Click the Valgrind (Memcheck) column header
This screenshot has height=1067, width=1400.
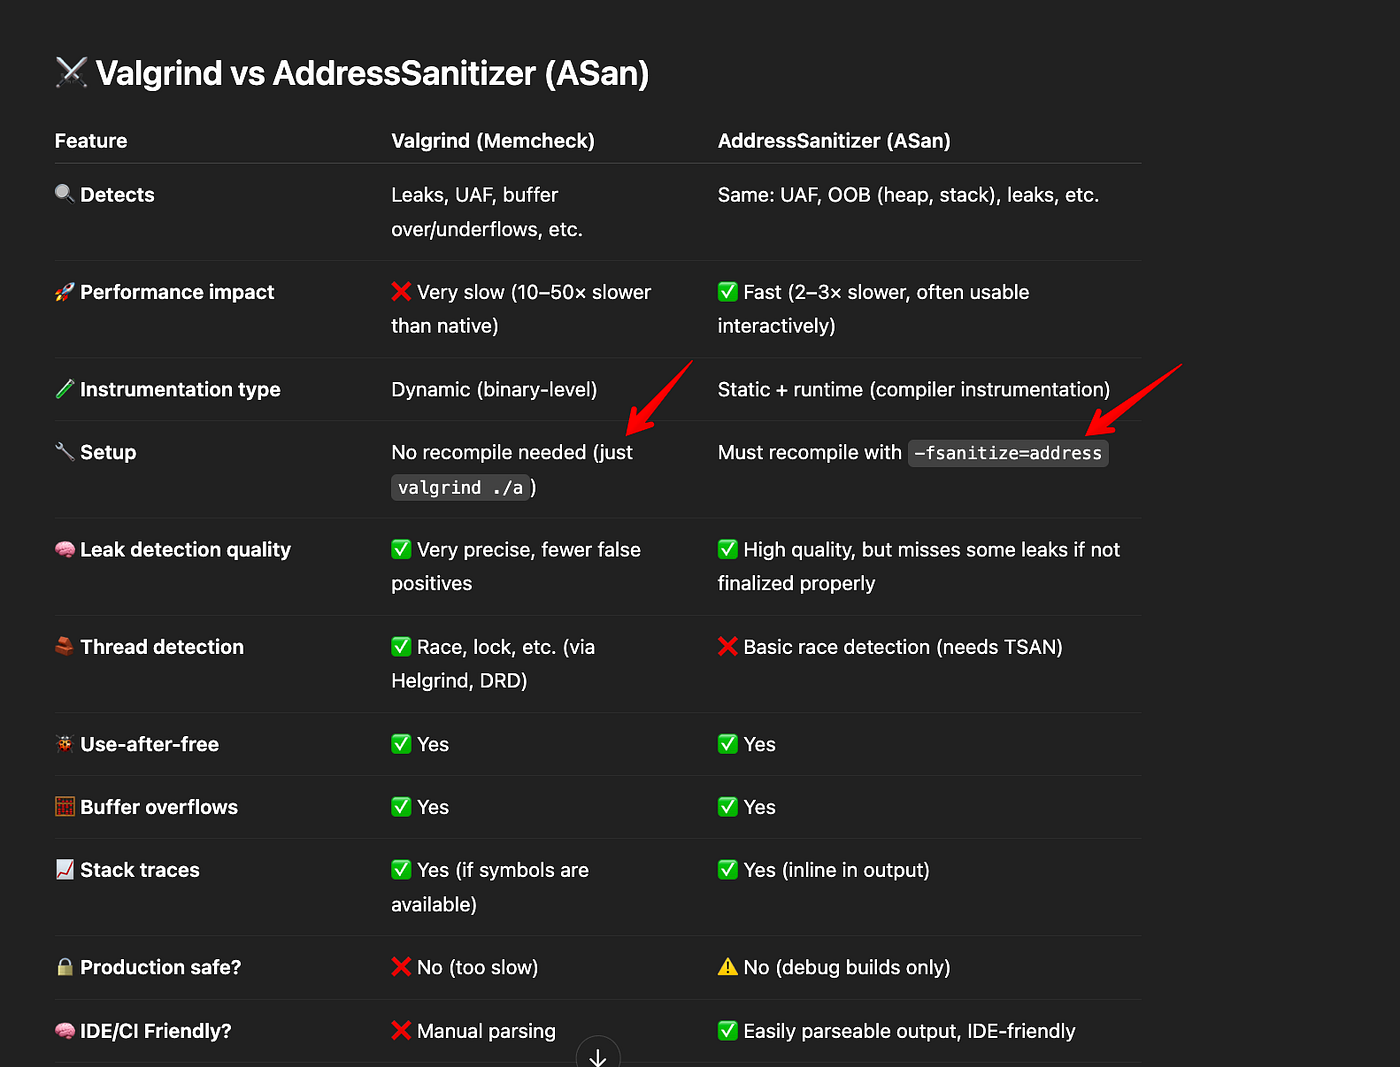[493, 141]
